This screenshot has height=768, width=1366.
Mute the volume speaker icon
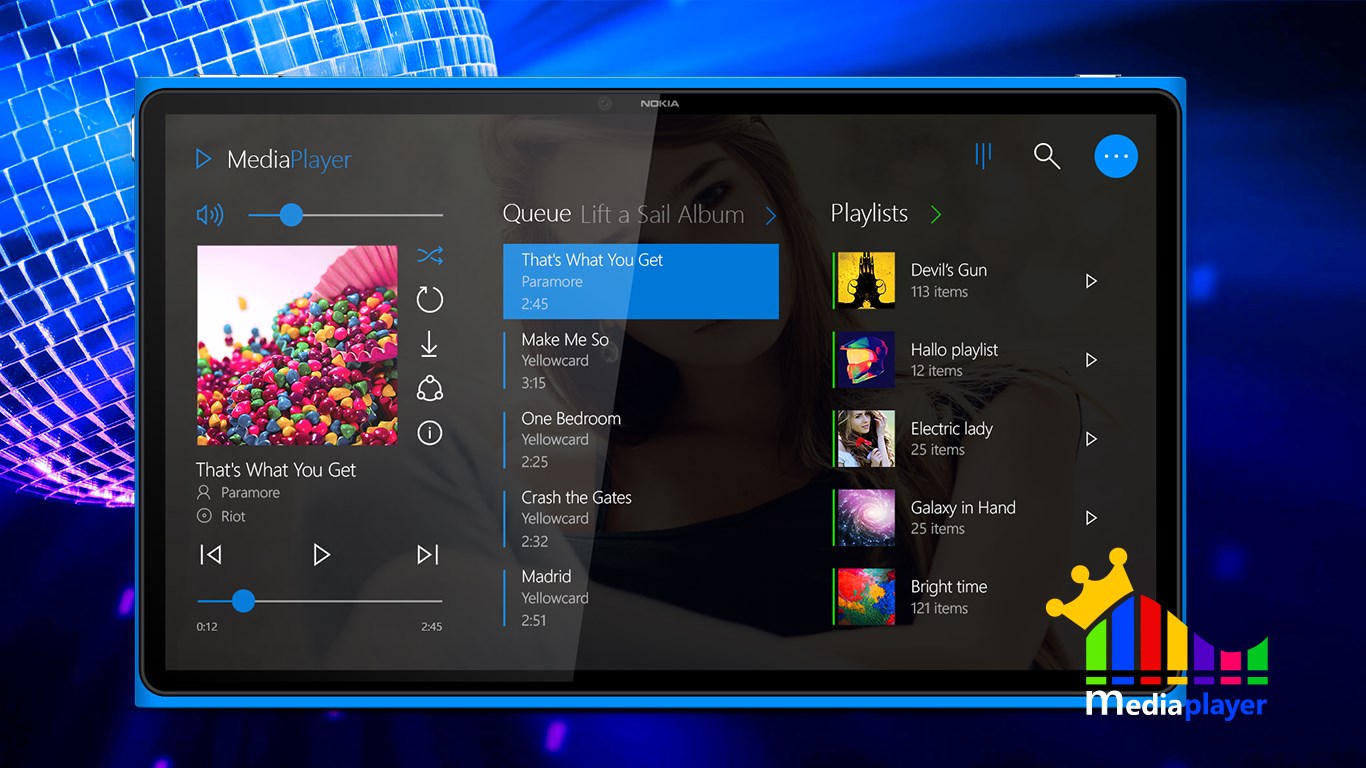(210, 215)
